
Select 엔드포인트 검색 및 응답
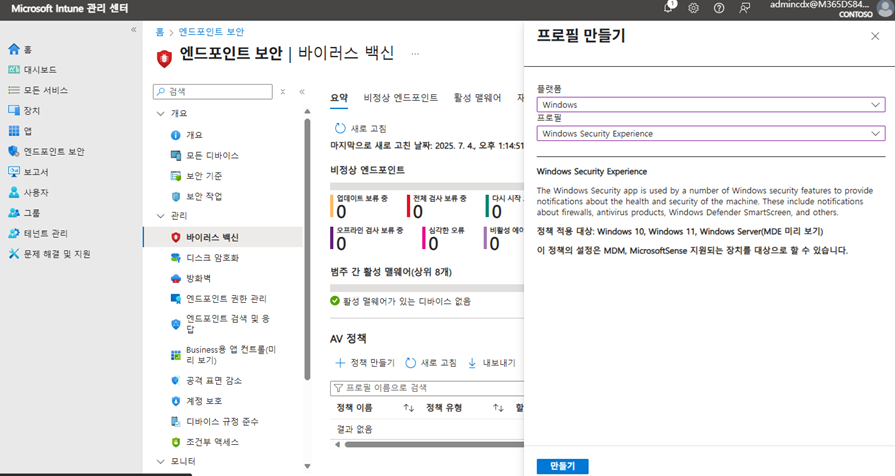point(220,324)
